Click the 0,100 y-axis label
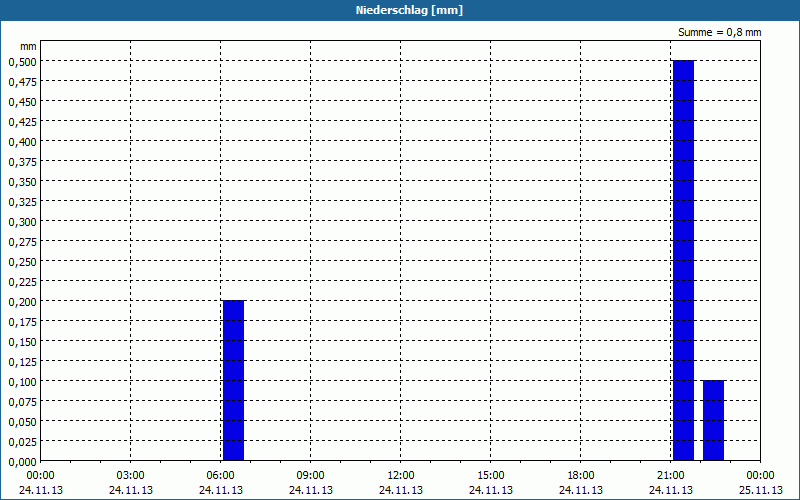 pos(22,382)
